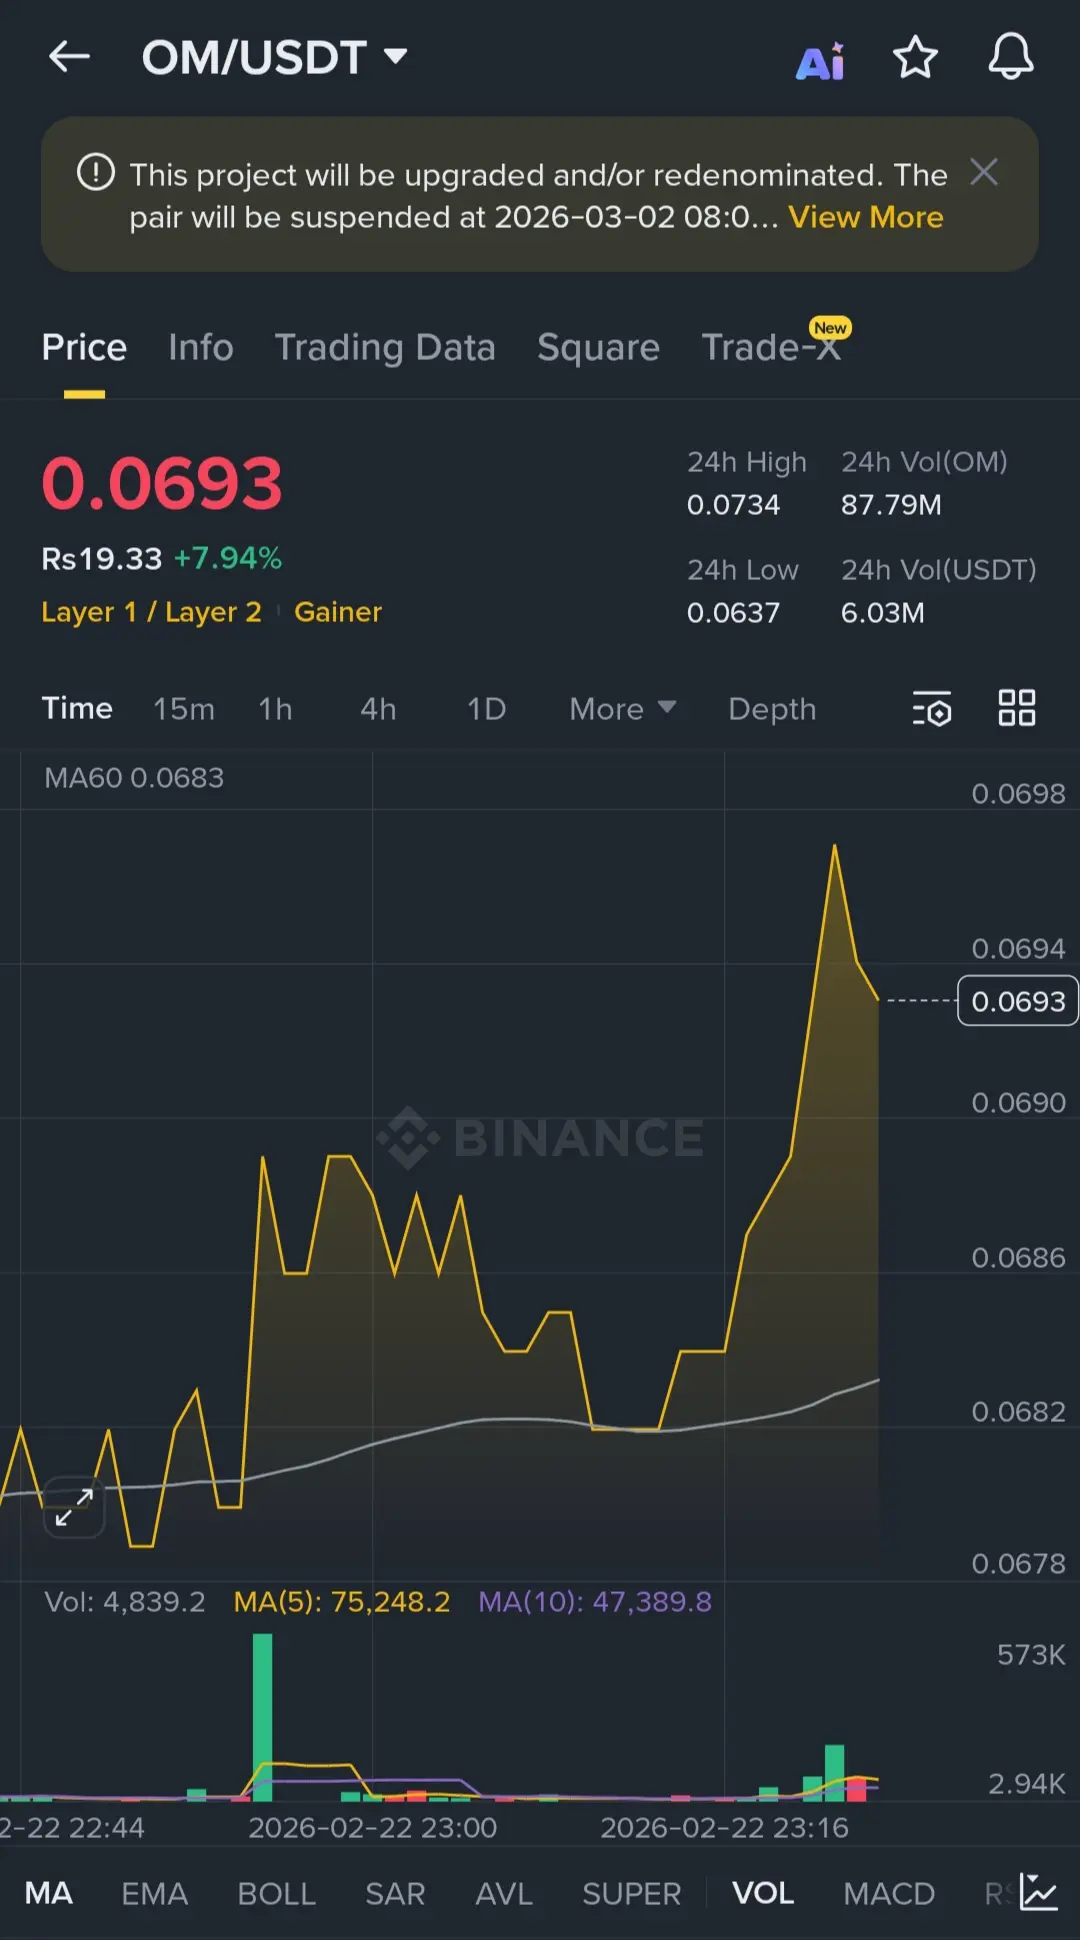Expand chart to fullscreen
This screenshot has height=1940, width=1080.
tap(74, 1507)
